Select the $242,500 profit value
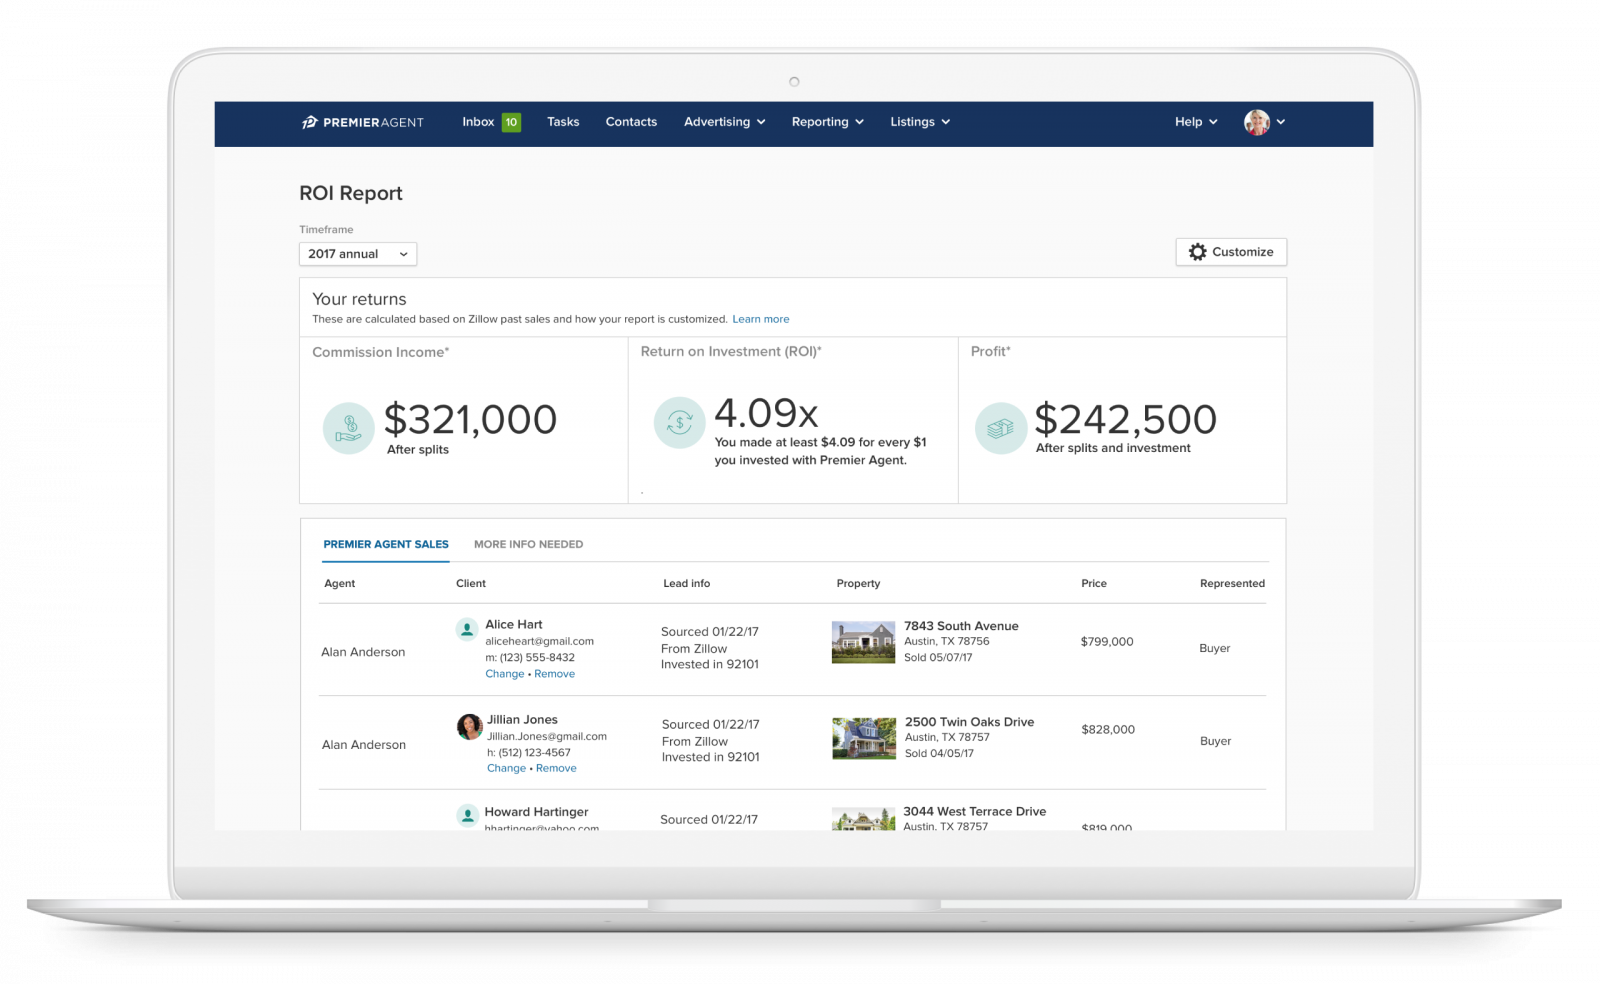 (1125, 419)
